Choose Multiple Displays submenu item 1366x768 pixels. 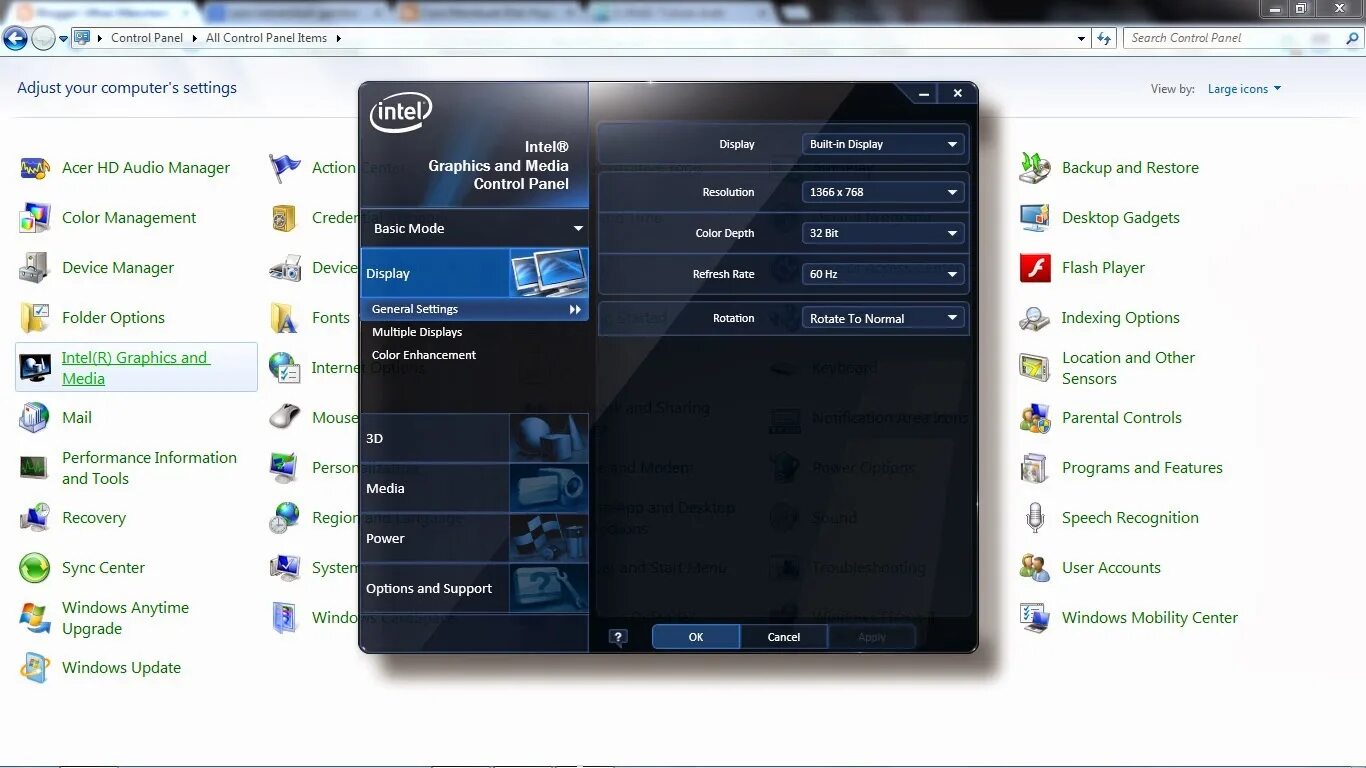(417, 332)
